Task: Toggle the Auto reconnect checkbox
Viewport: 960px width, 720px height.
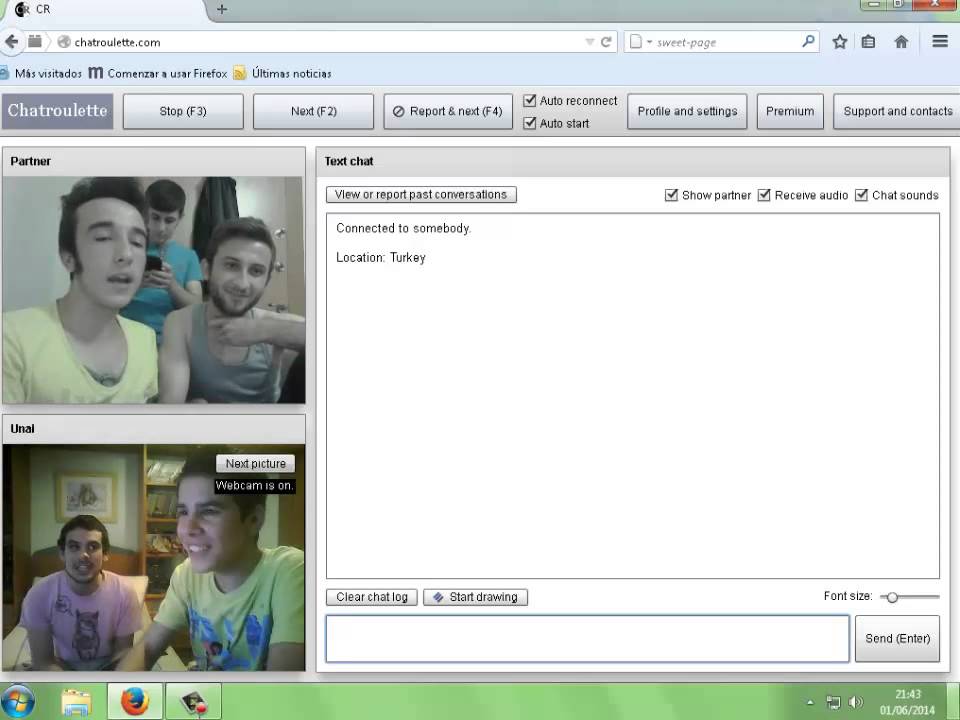Action: pos(530,100)
